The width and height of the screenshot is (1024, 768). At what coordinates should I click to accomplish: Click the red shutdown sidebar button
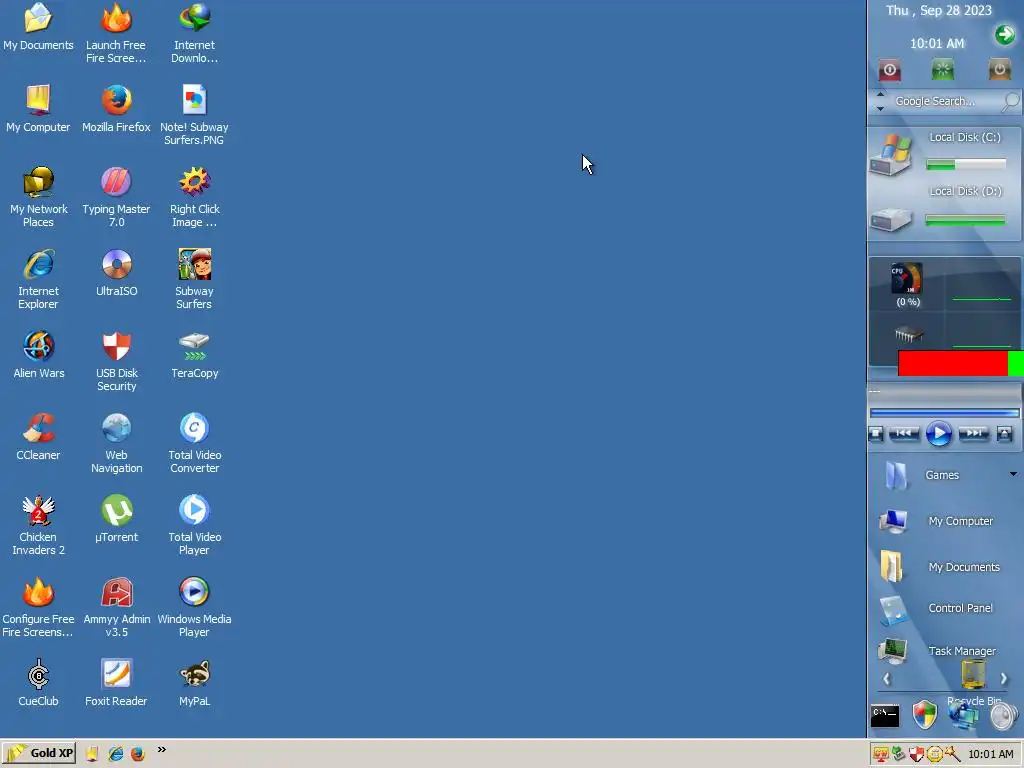tap(889, 70)
